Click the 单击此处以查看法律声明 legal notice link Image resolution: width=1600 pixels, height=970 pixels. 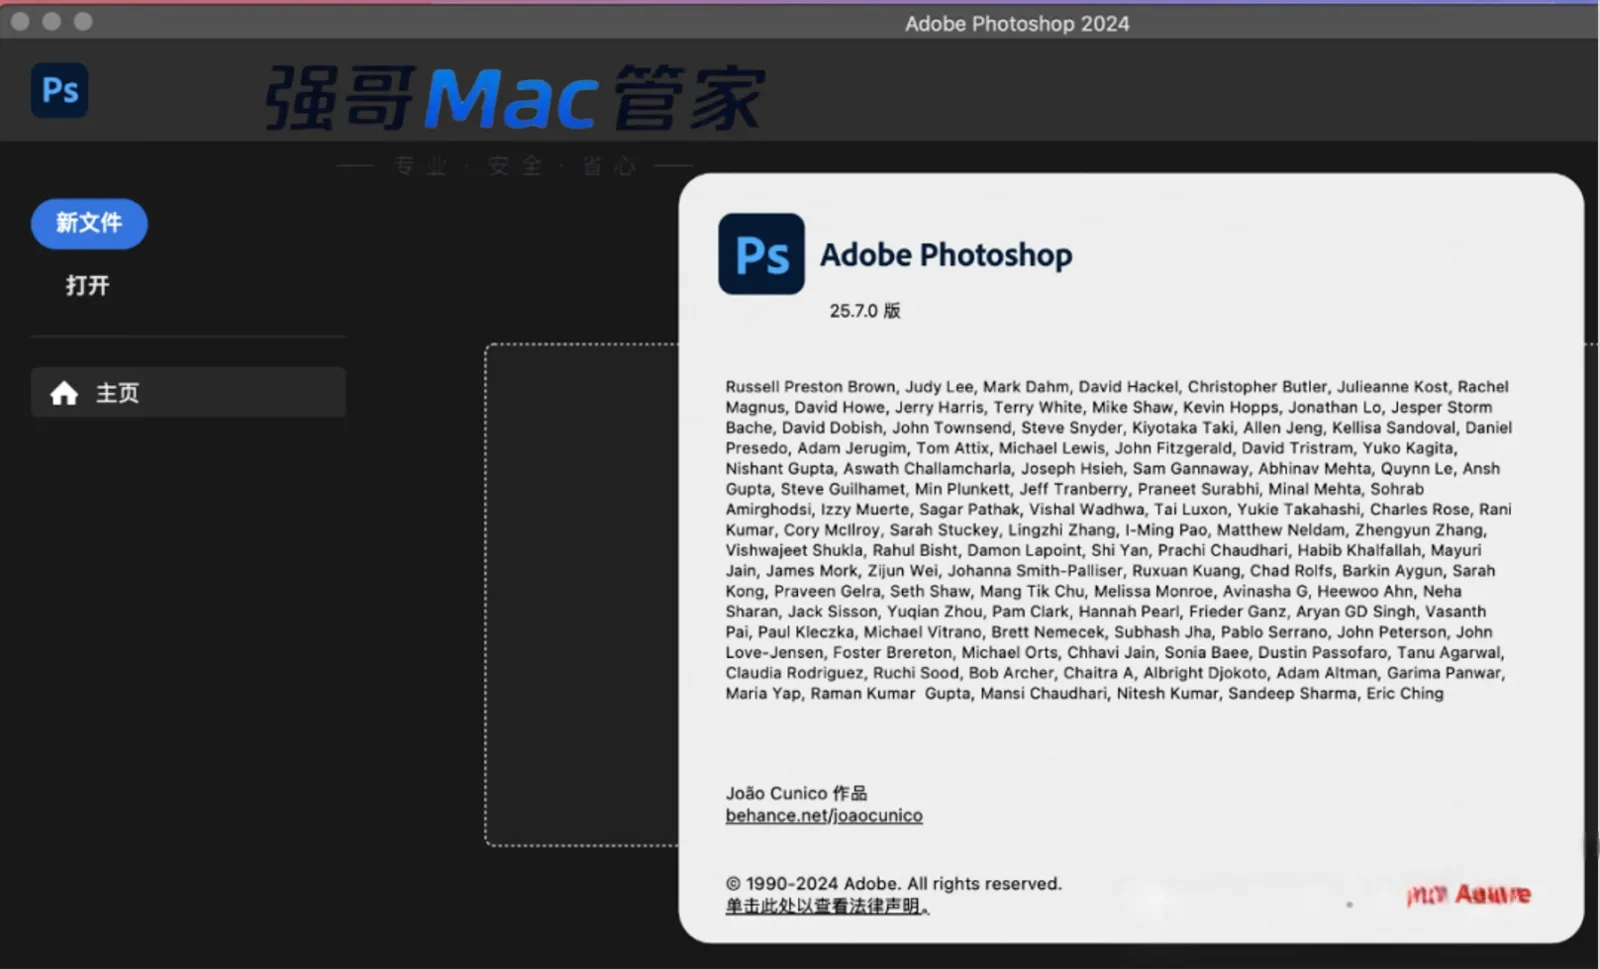pyautogui.click(x=827, y=906)
